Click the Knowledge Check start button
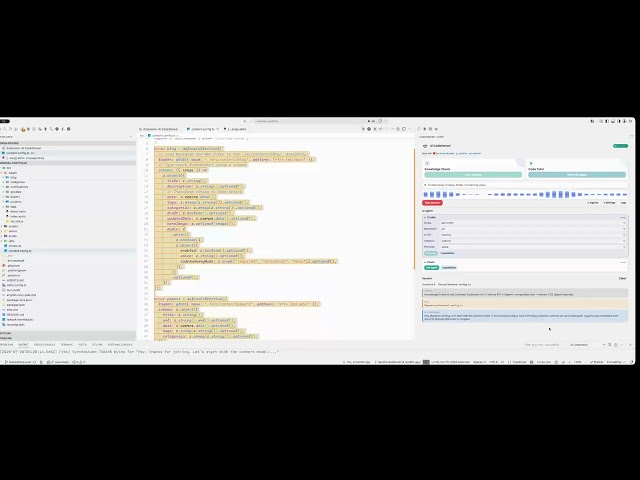The height and width of the screenshot is (480, 640). coord(473,175)
